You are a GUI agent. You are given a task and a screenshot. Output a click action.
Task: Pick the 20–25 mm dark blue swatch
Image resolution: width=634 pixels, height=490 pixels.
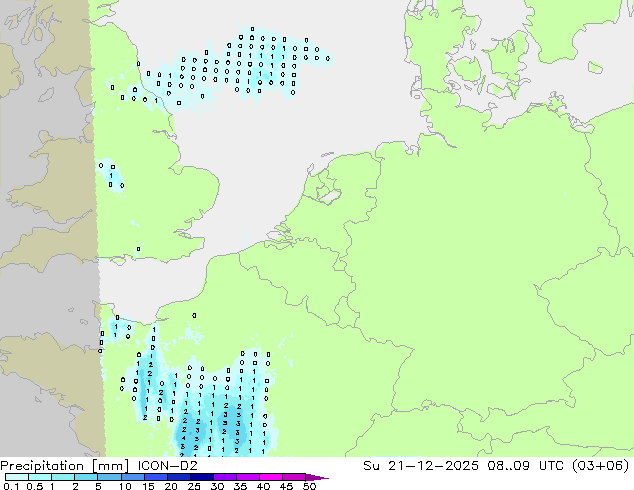pos(178,477)
